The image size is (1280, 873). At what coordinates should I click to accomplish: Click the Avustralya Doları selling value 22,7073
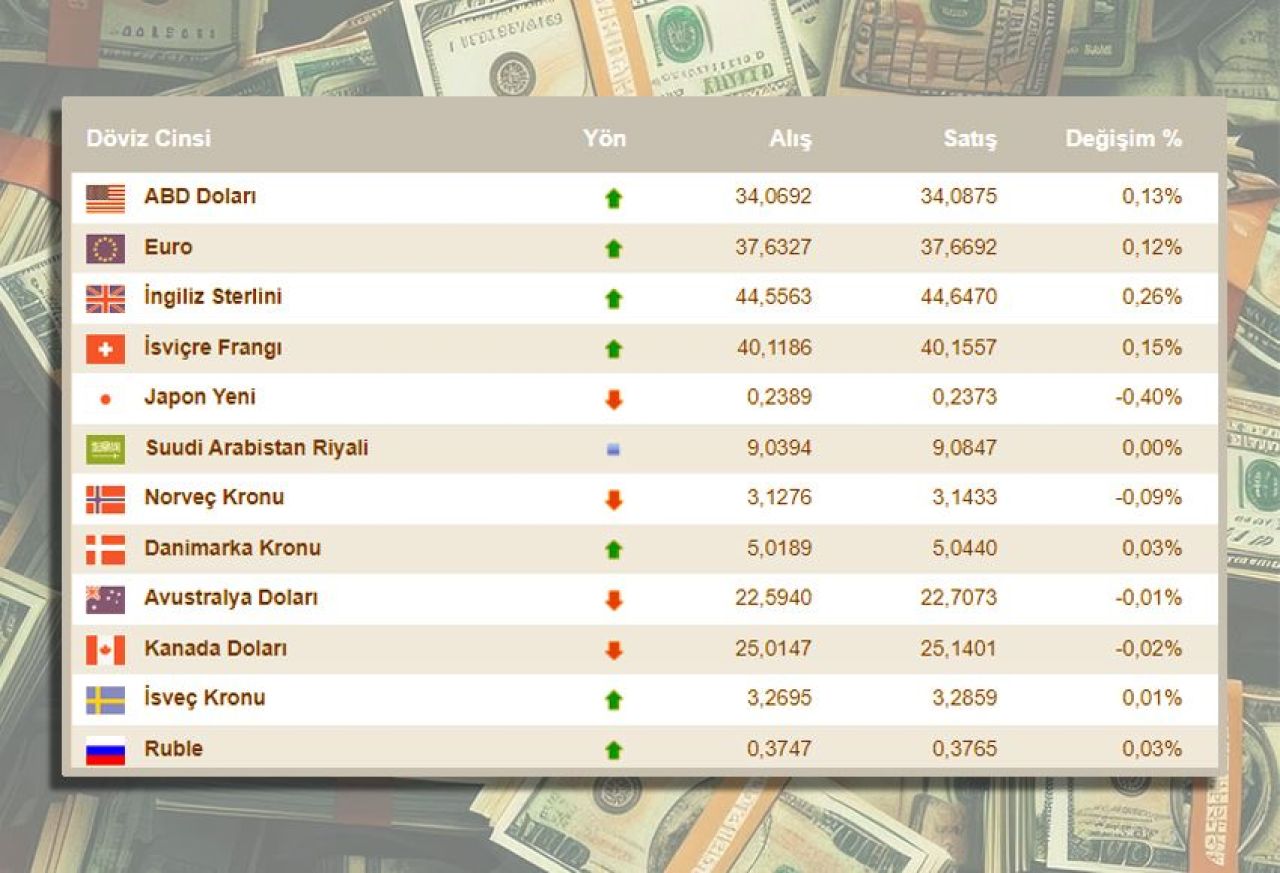[x=958, y=598]
